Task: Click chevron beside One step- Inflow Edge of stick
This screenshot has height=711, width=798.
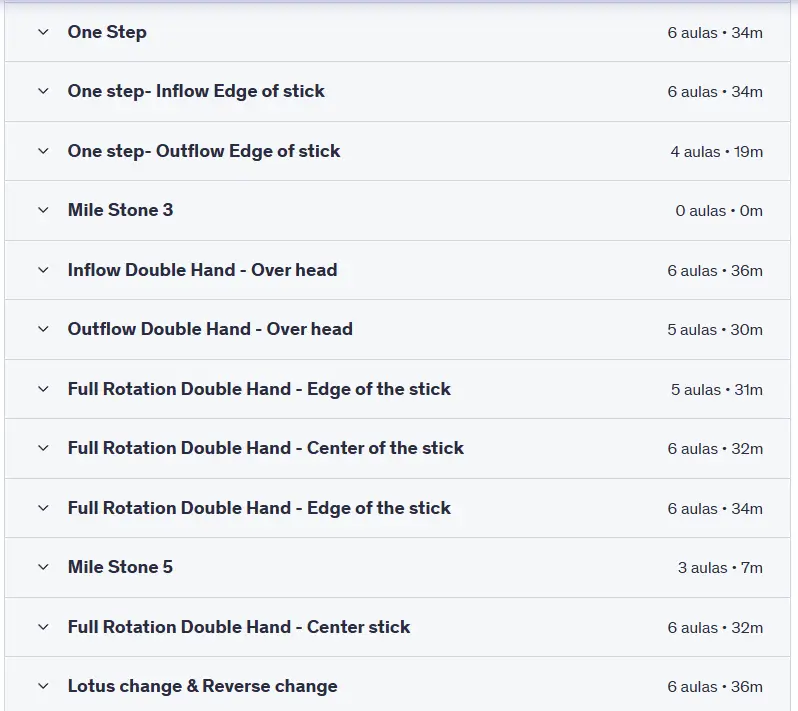Action: (x=43, y=91)
